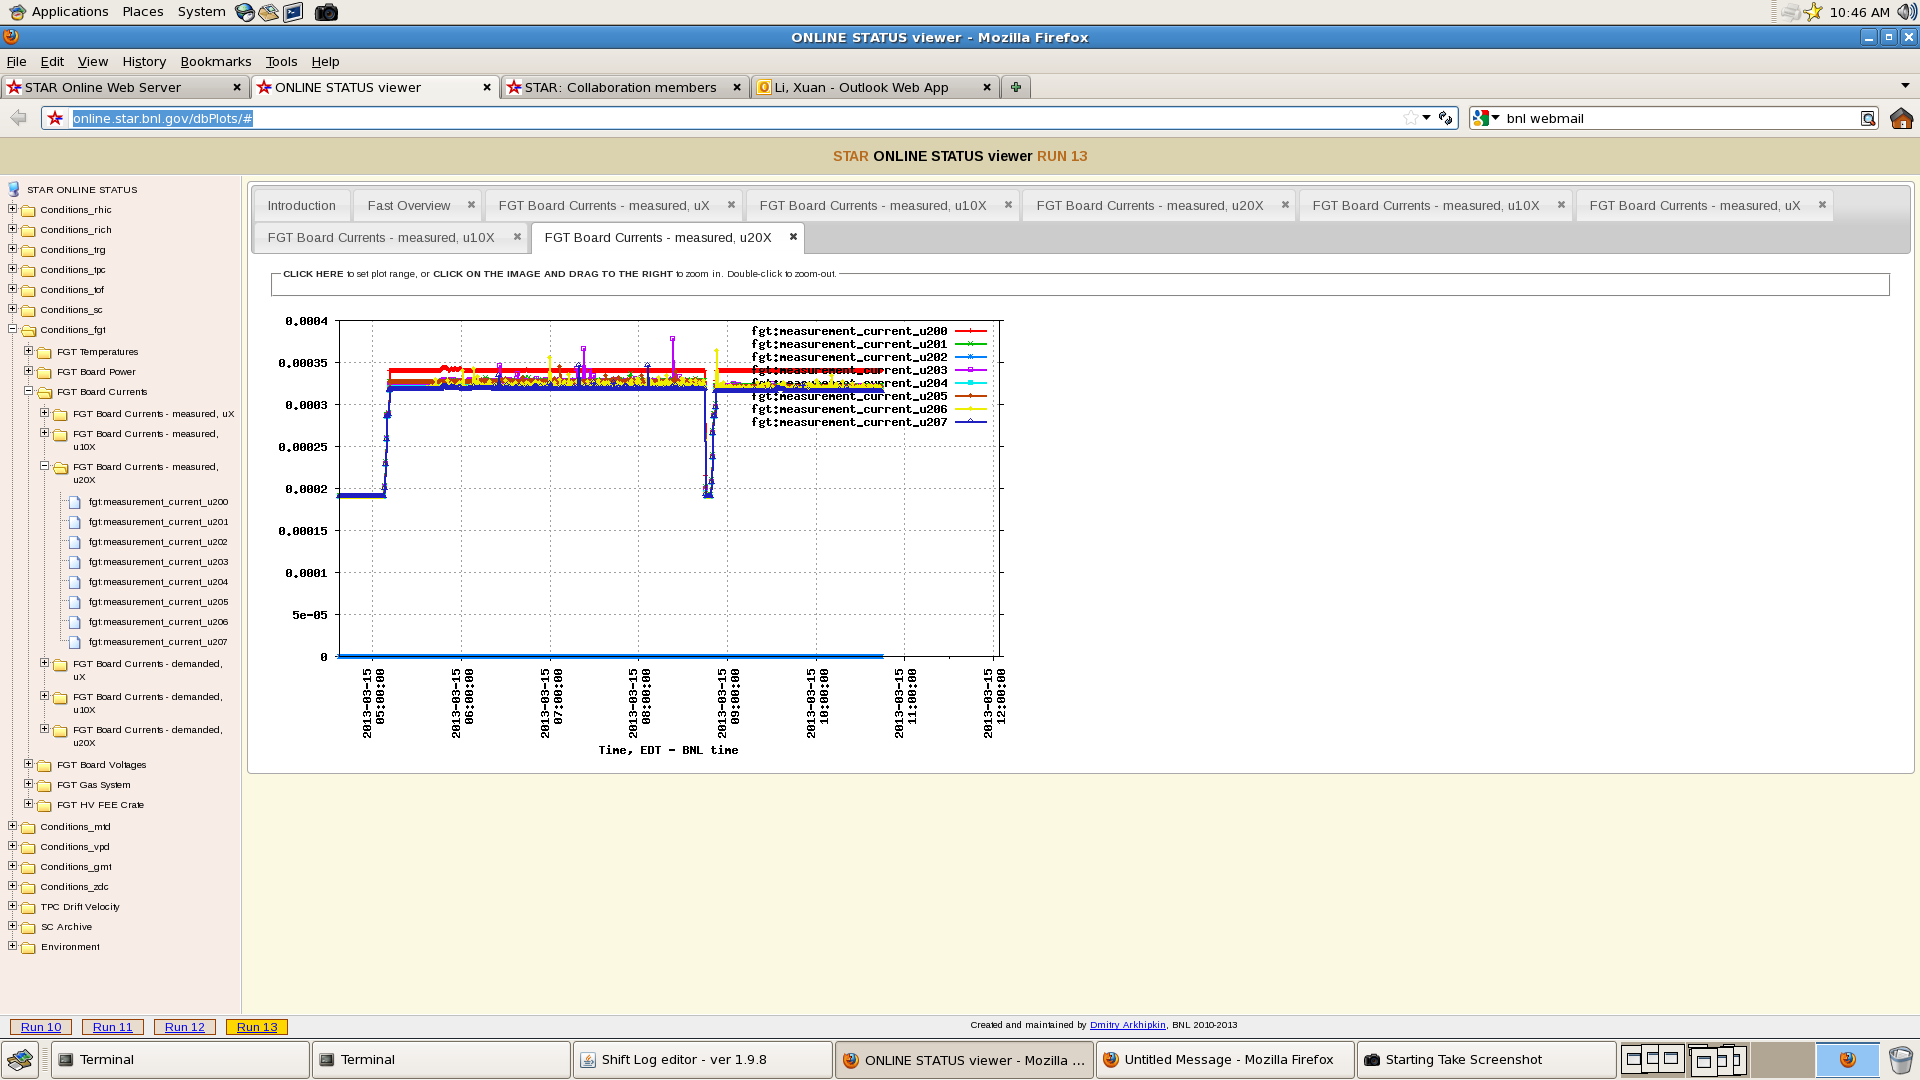The height and width of the screenshot is (1080, 1920).
Task: Click the browser back arrow
Action: coord(18,118)
